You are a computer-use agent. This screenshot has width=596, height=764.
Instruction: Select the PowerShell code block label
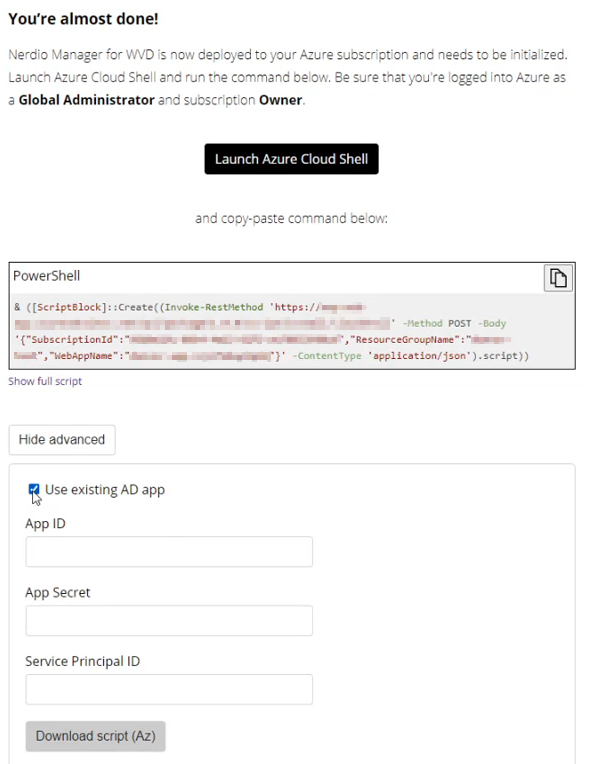pyautogui.click(x=46, y=276)
